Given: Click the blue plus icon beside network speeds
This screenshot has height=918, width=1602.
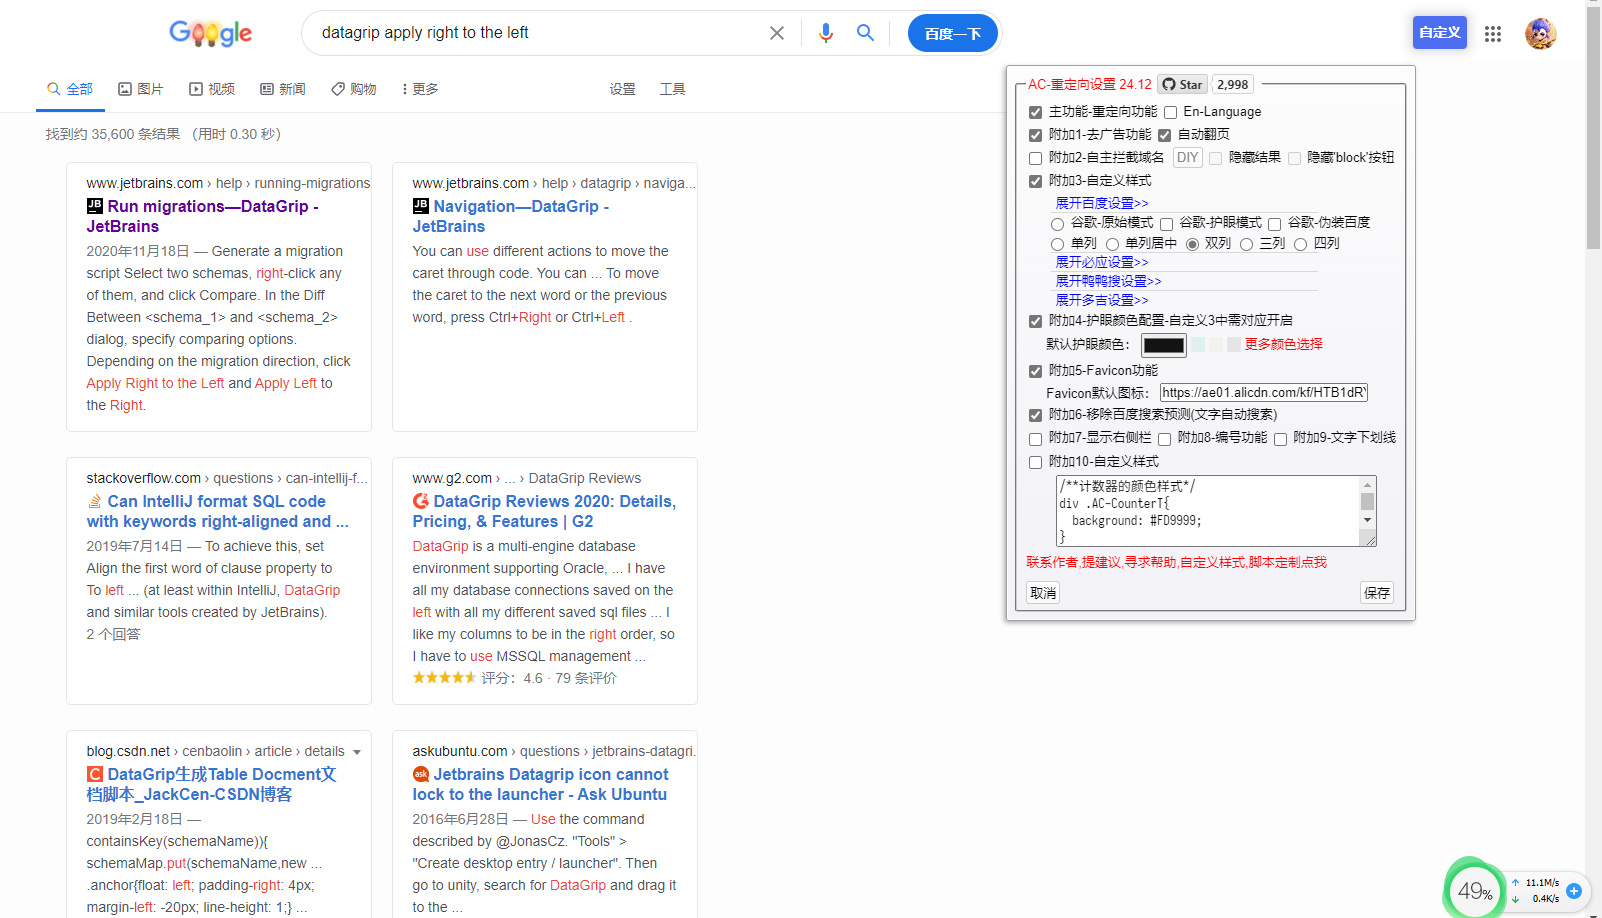Looking at the screenshot, I should pyautogui.click(x=1575, y=891).
